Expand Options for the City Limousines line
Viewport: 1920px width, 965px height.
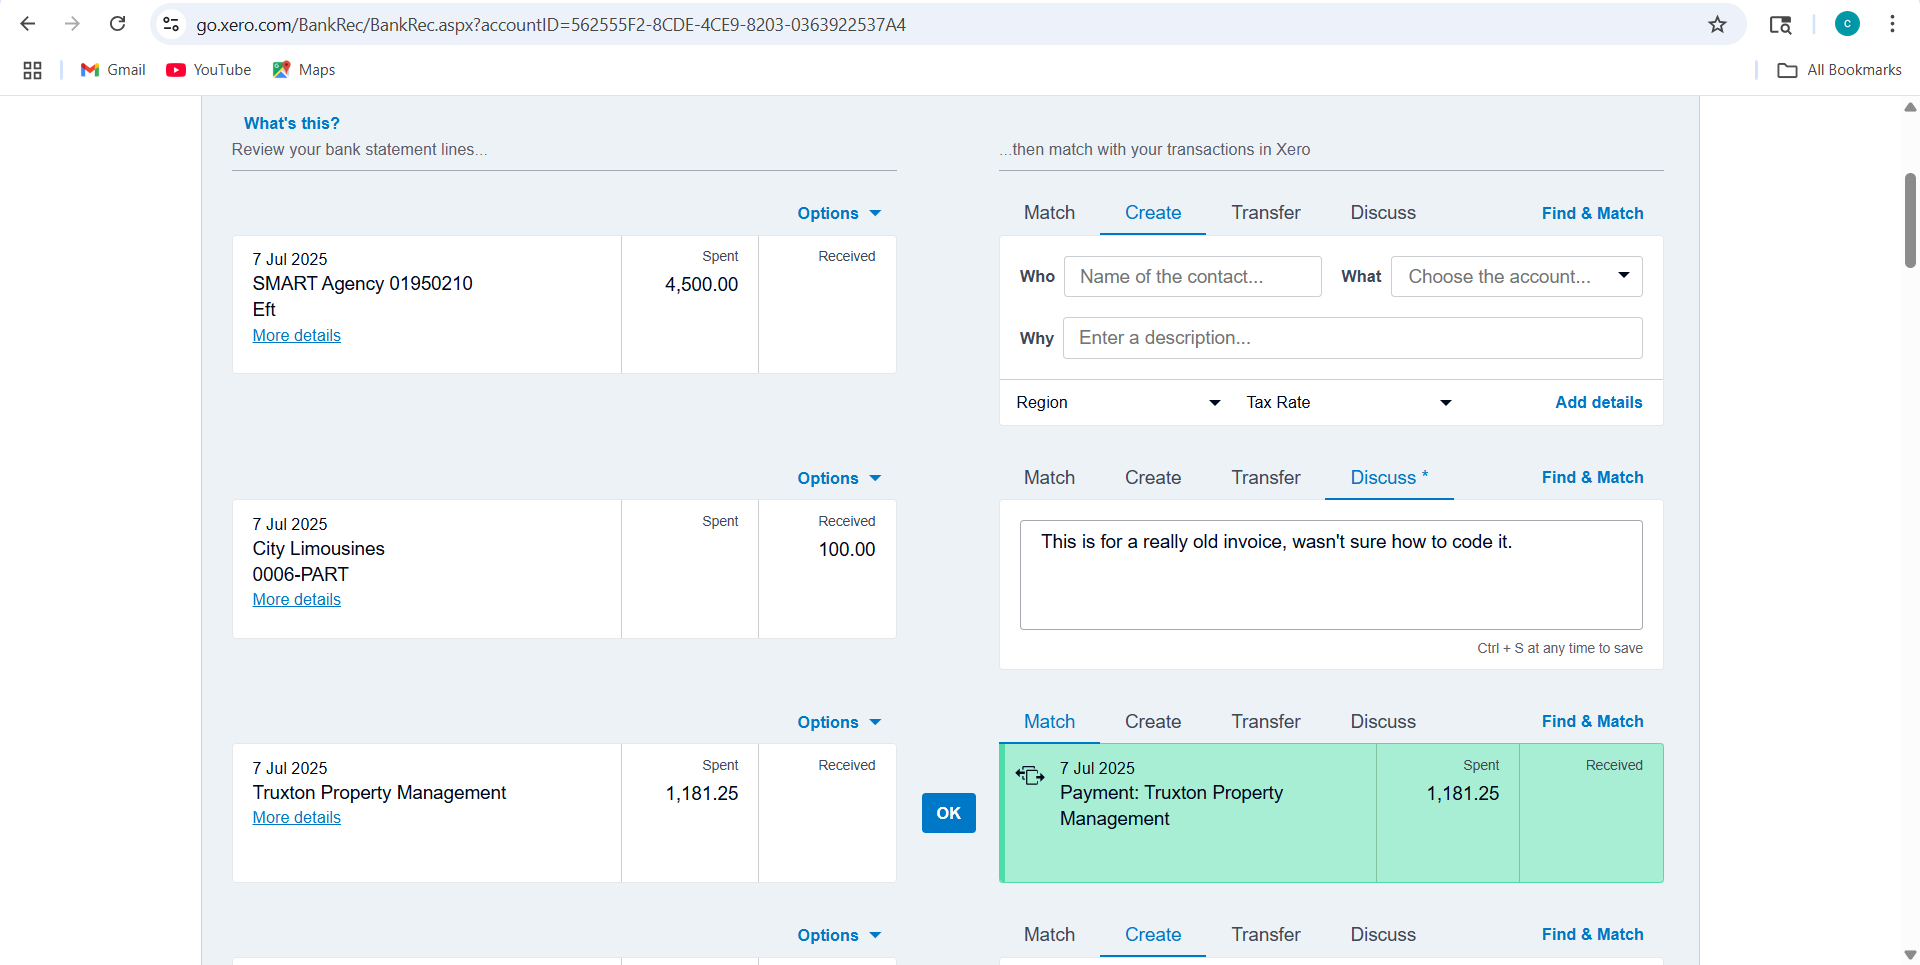coord(839,478)
